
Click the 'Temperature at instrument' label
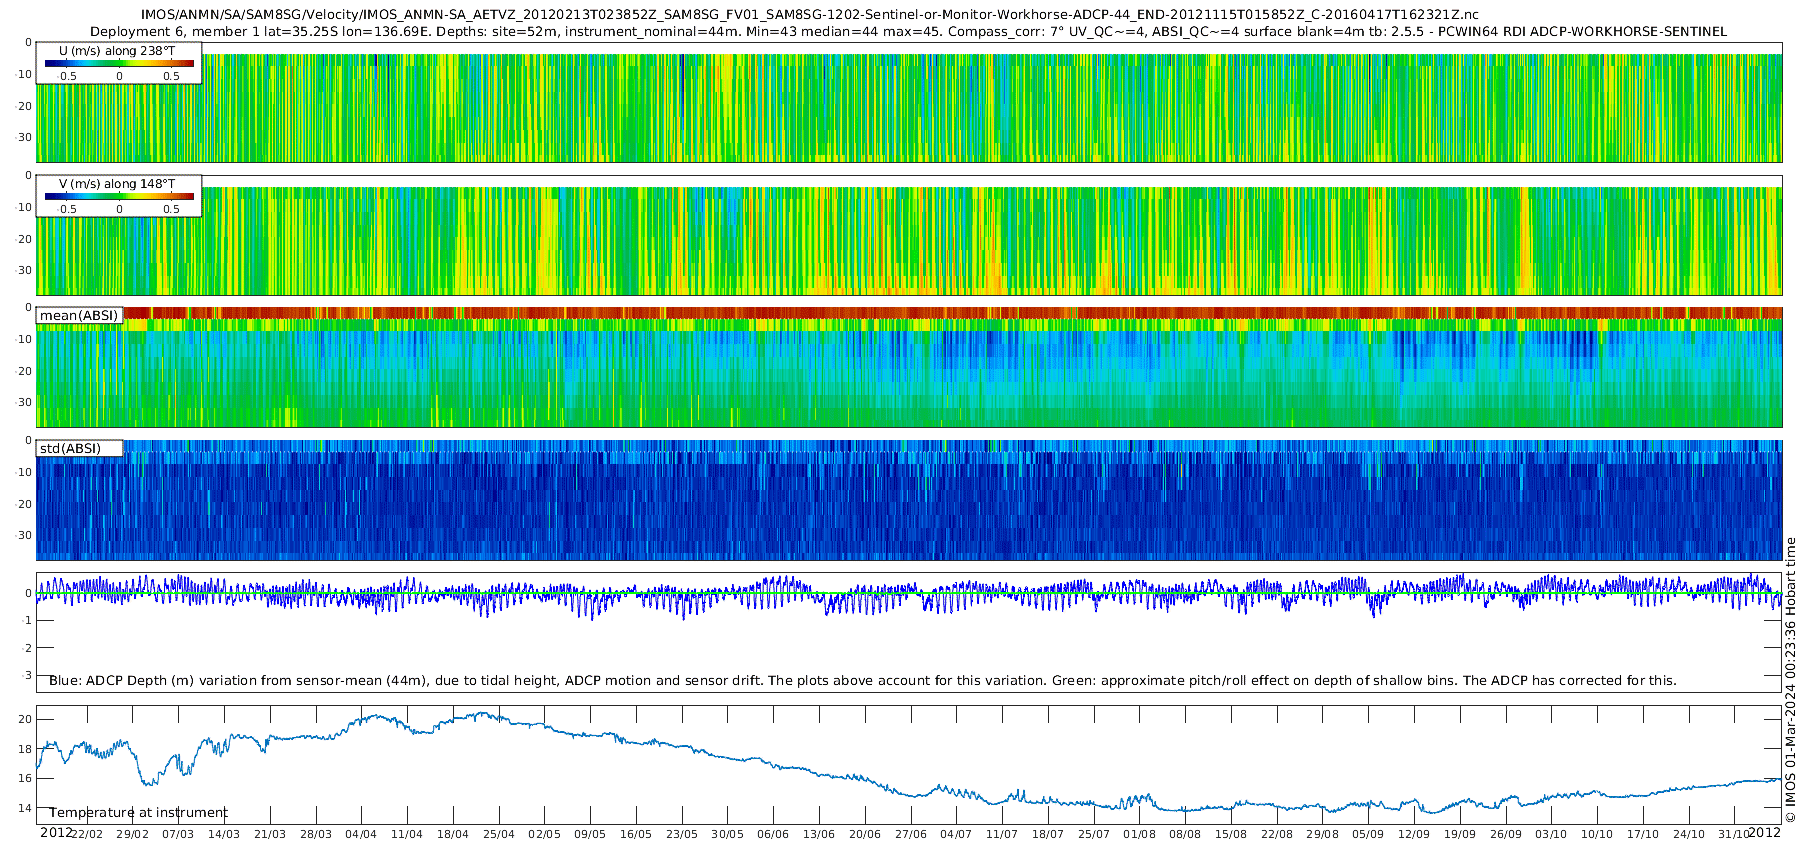[x=138, y=812]
